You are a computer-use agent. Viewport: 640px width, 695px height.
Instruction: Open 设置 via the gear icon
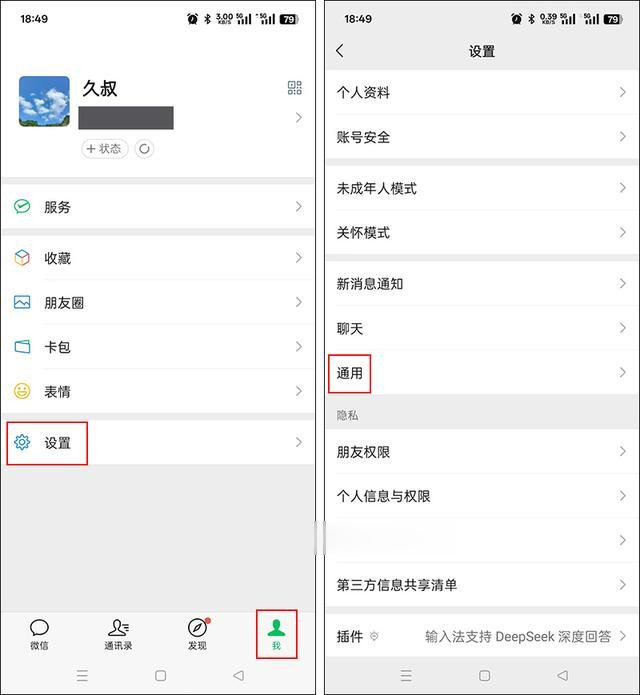22,442
